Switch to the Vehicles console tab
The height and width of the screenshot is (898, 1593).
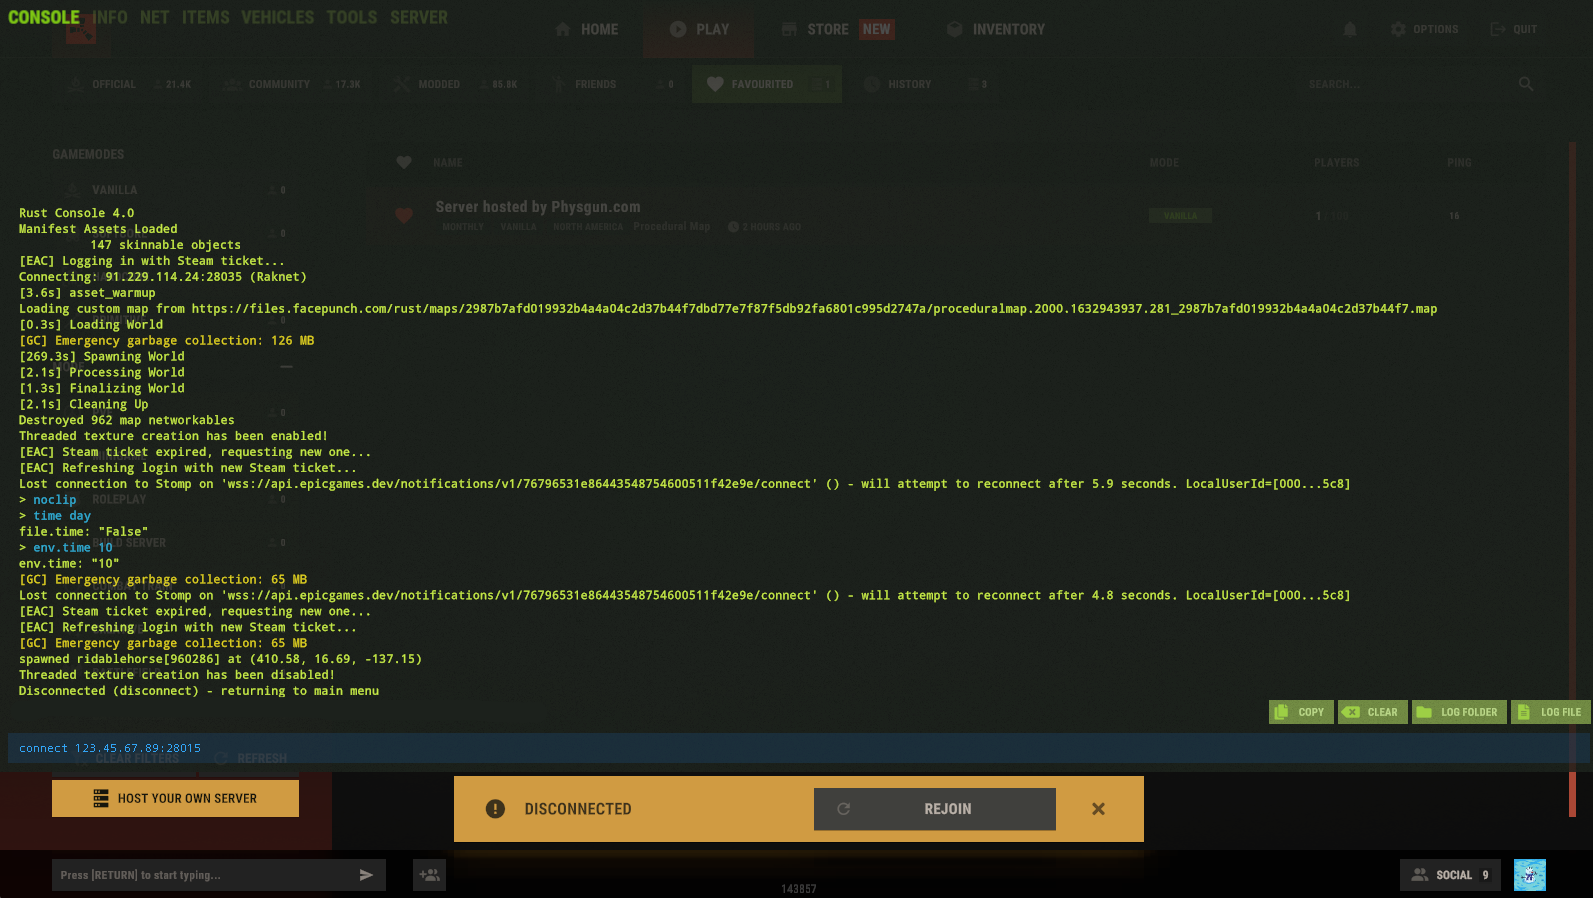277,18
